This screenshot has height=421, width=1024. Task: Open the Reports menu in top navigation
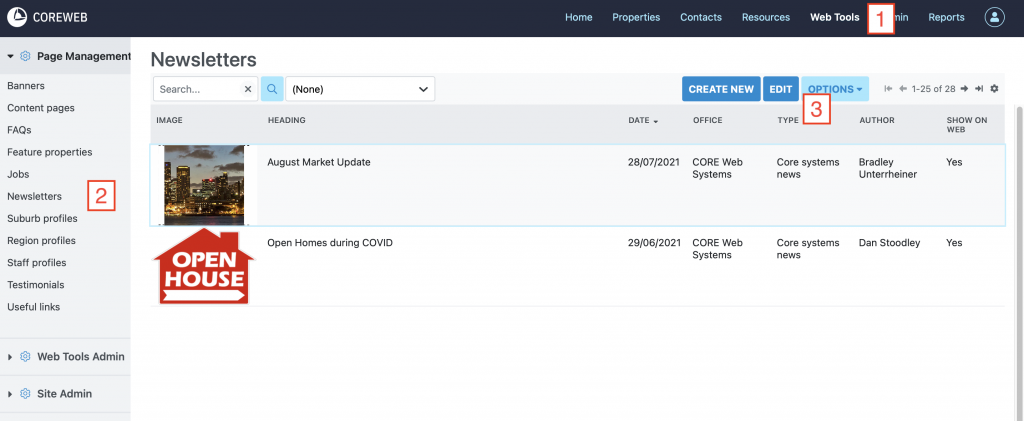(946, 17)
